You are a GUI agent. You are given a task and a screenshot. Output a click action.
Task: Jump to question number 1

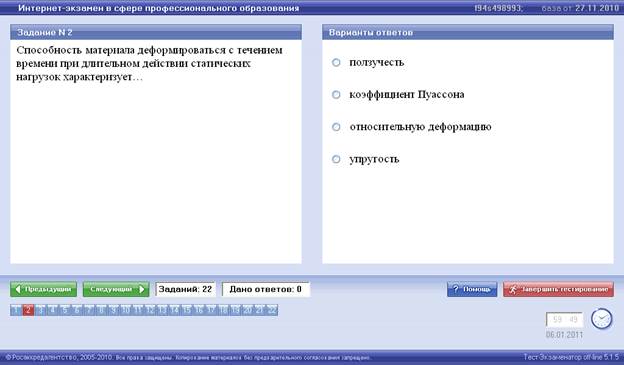coord(16,310)
